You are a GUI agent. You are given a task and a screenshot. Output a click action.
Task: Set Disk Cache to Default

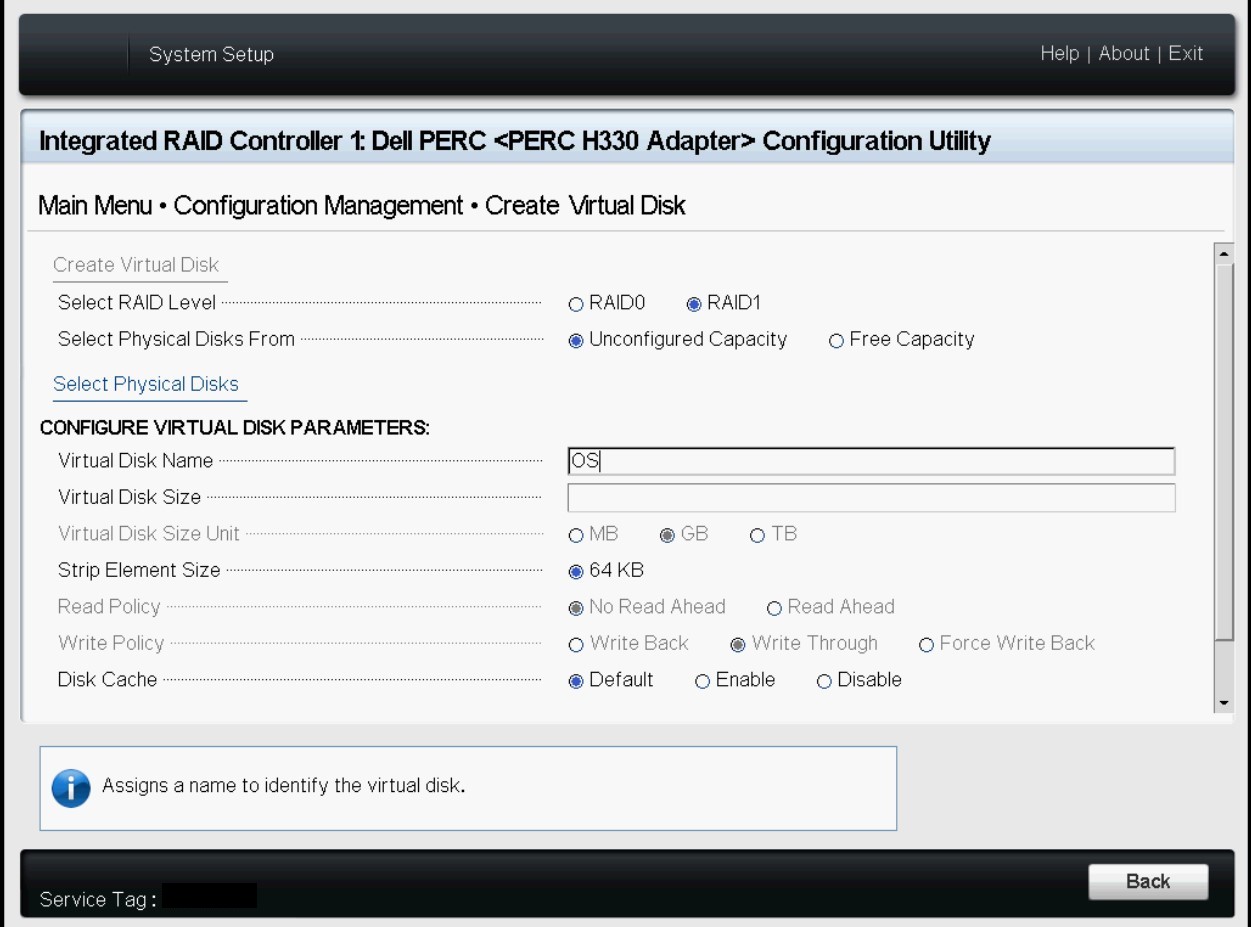pos(575,681)
